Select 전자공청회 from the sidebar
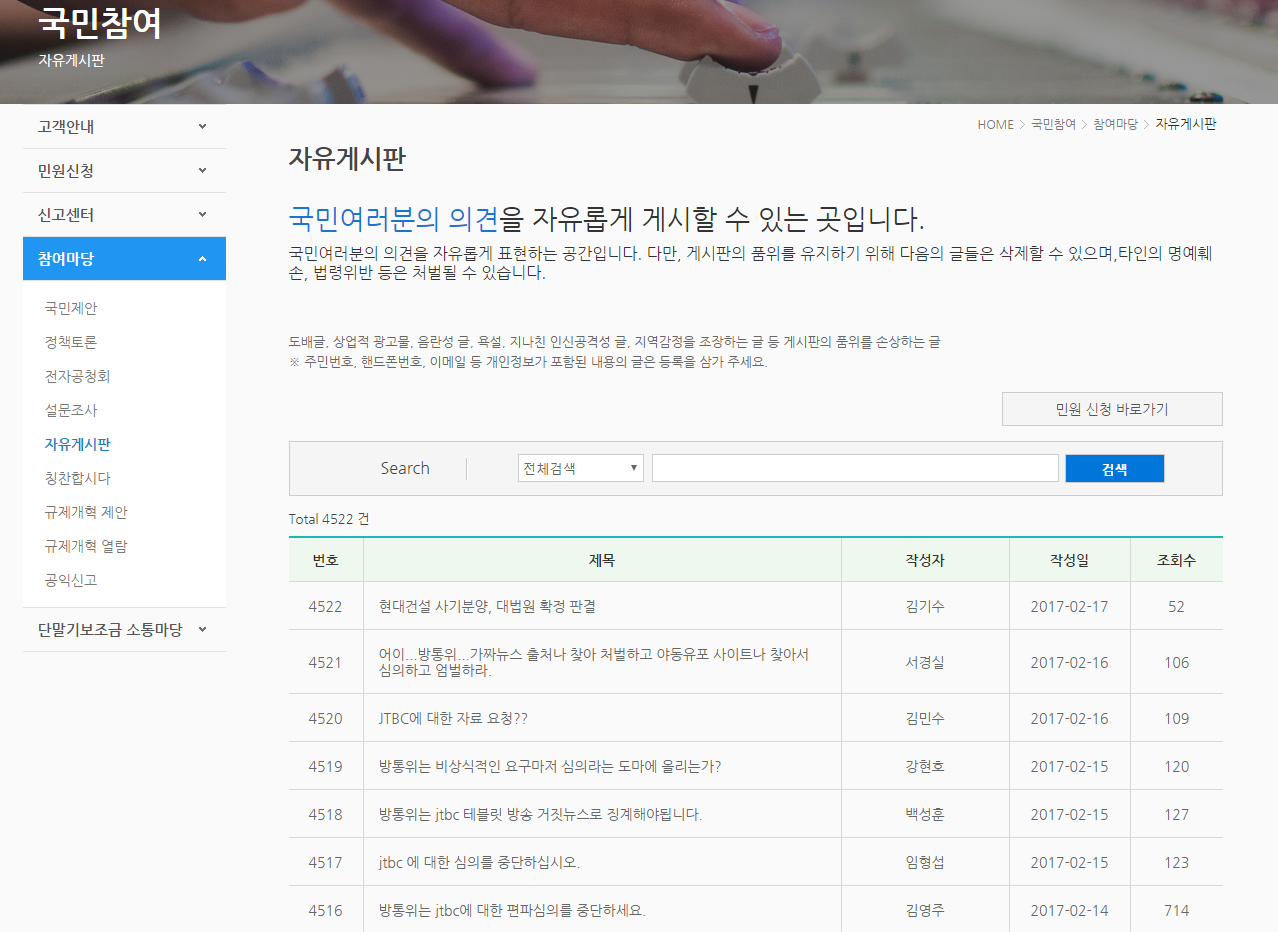 point(77,376)
